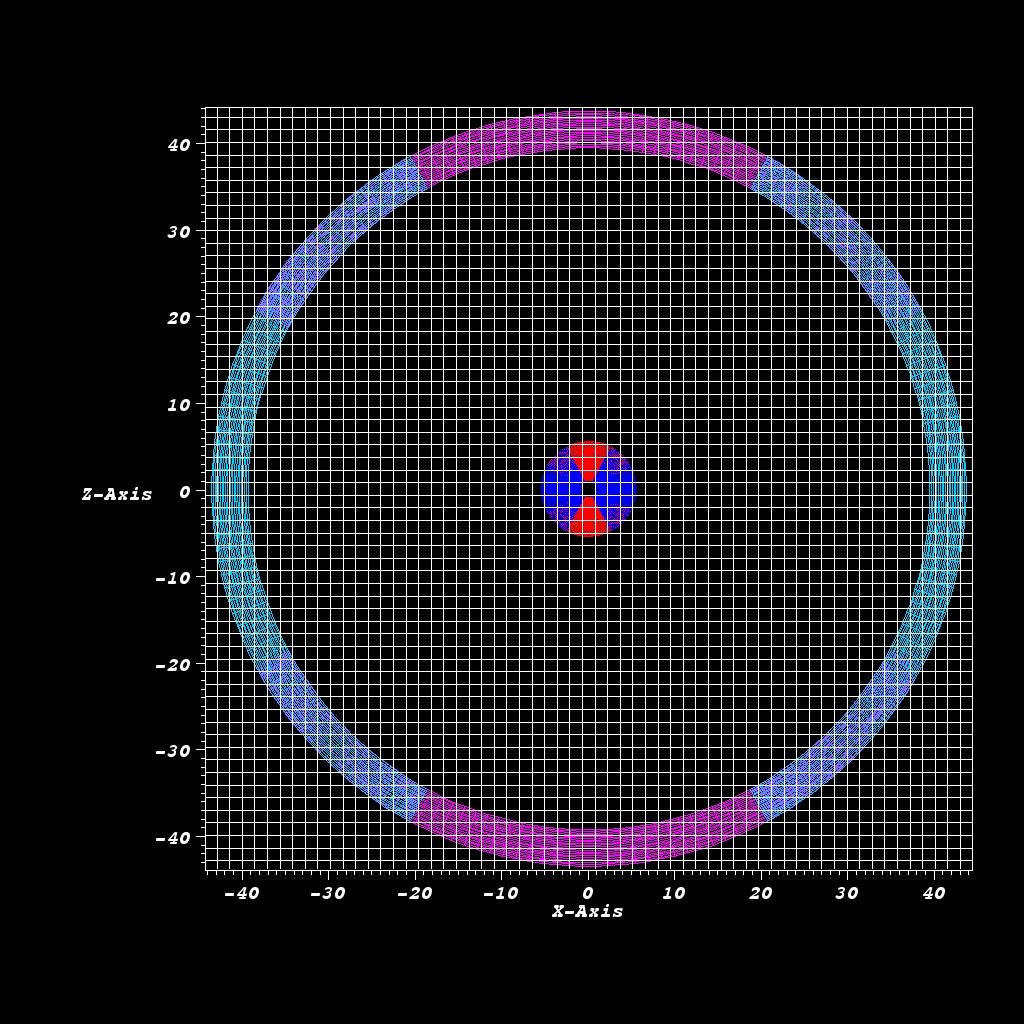Click the Z-axis tick label -10

(172, 578)
